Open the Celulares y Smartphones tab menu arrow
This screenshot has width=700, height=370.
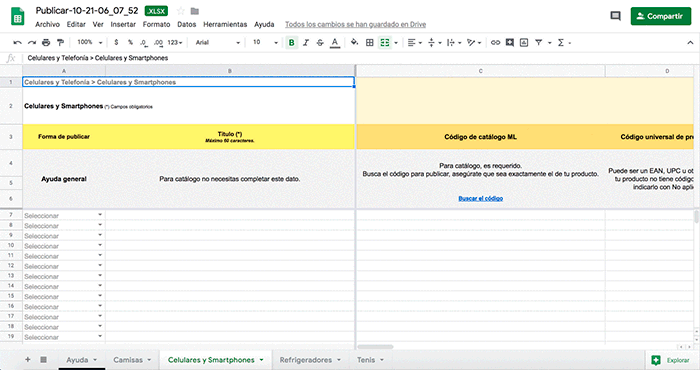pyautogui.click(x=262, y=360)
